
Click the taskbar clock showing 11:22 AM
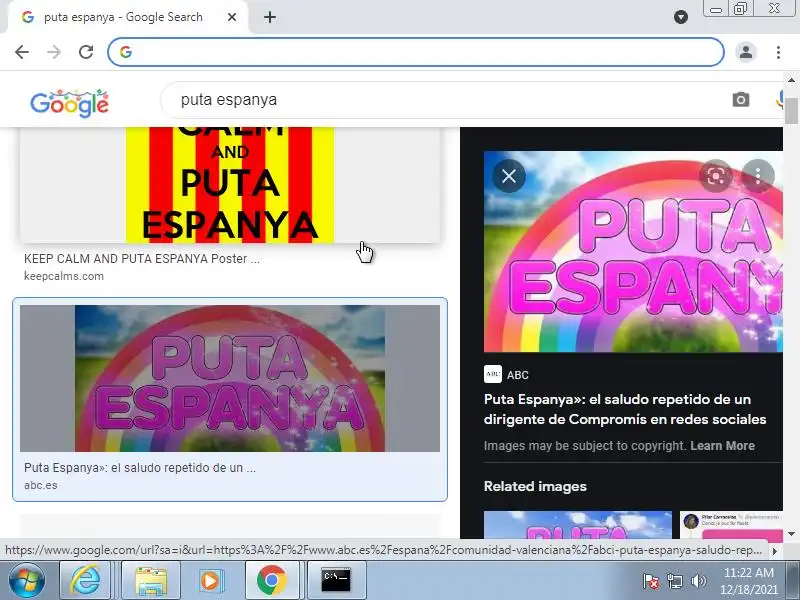pos(748,581)
